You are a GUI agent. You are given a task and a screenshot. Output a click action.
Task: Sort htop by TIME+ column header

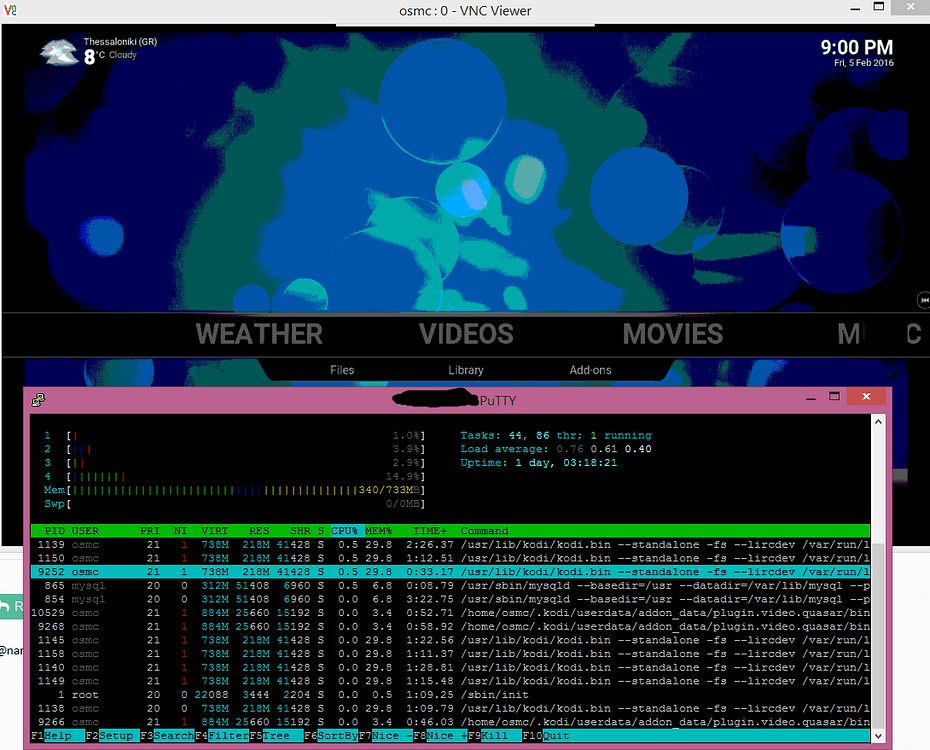tap(430, 531)
